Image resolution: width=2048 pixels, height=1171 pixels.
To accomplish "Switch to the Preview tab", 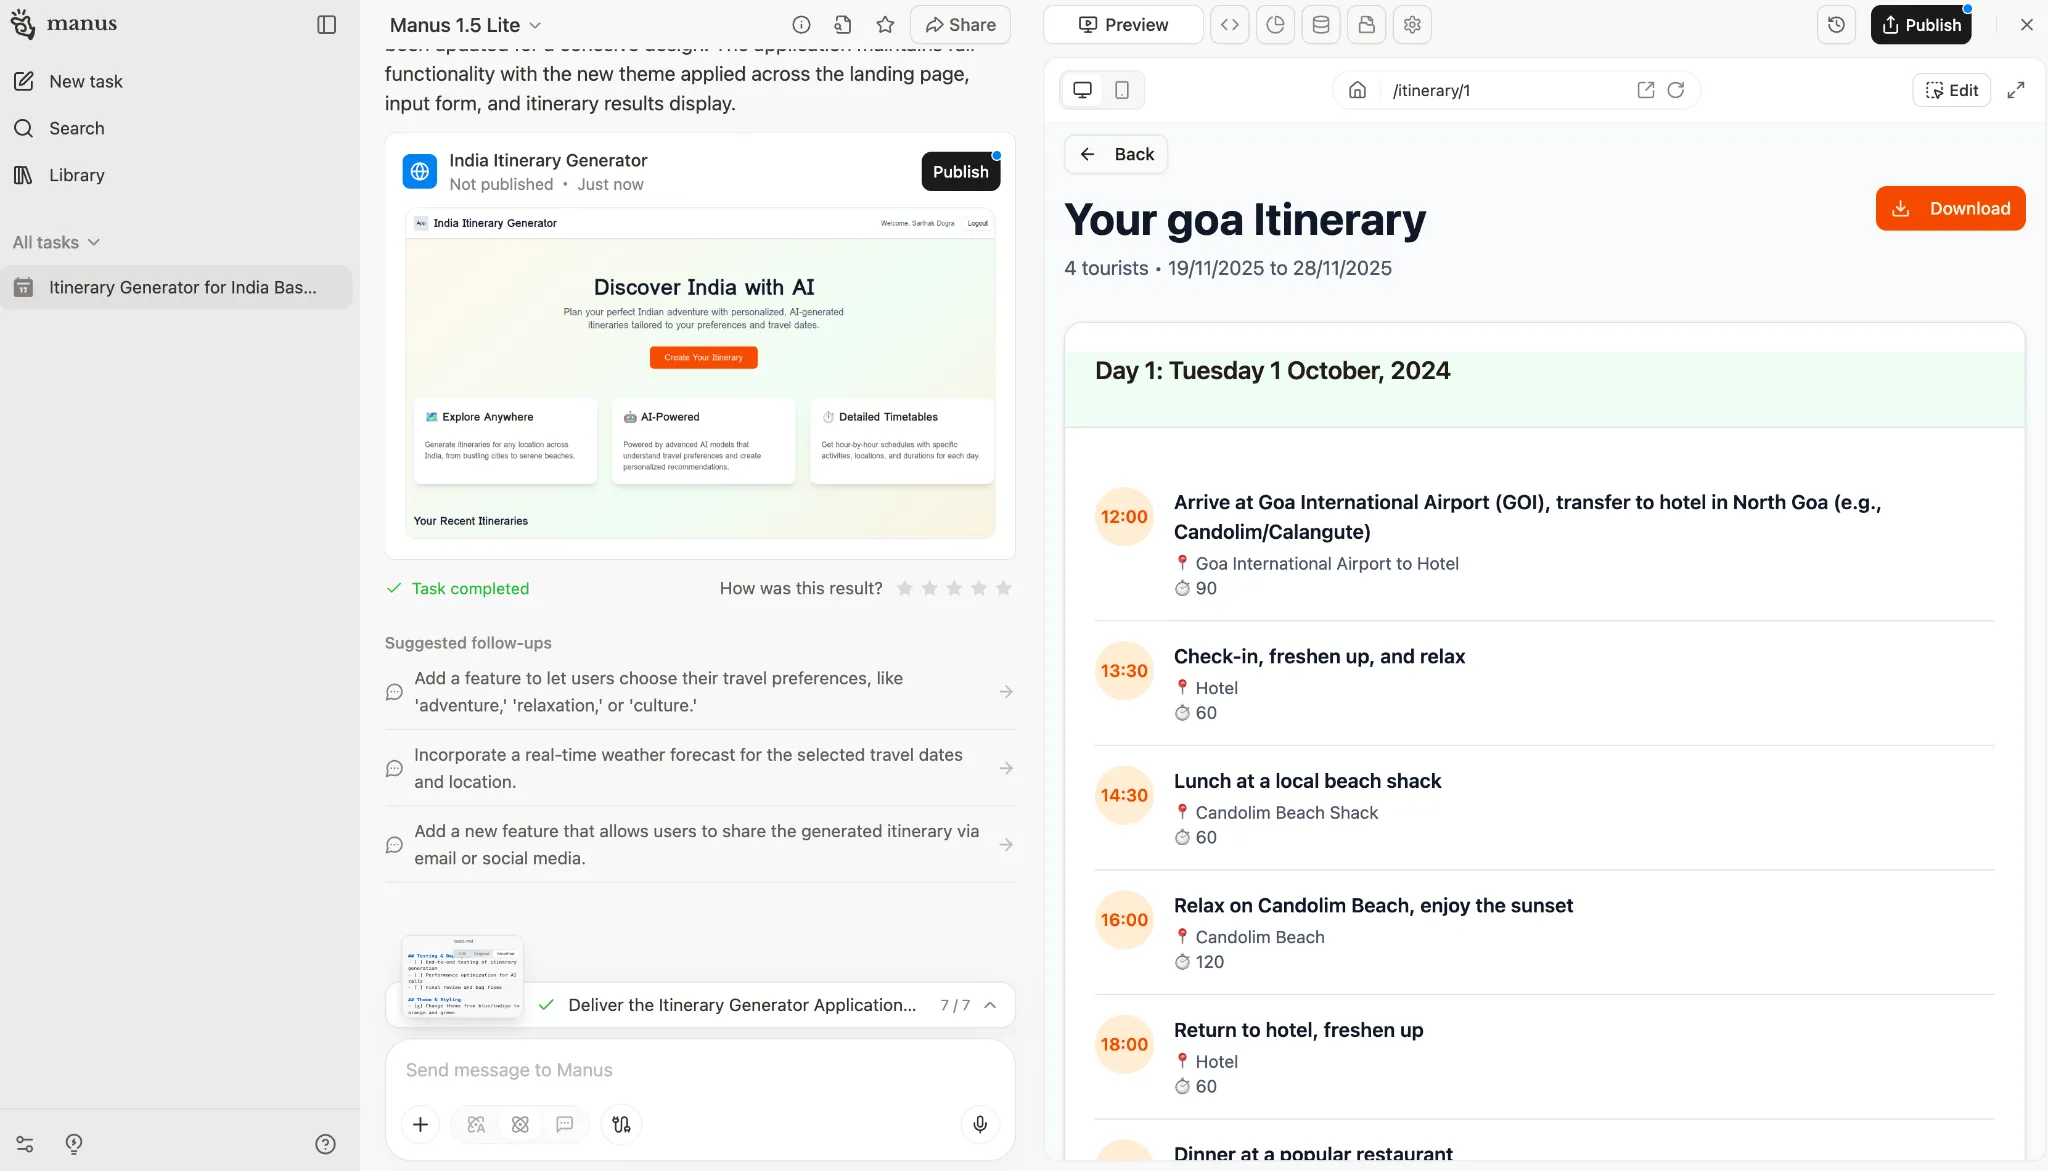I will [1123, 25].
